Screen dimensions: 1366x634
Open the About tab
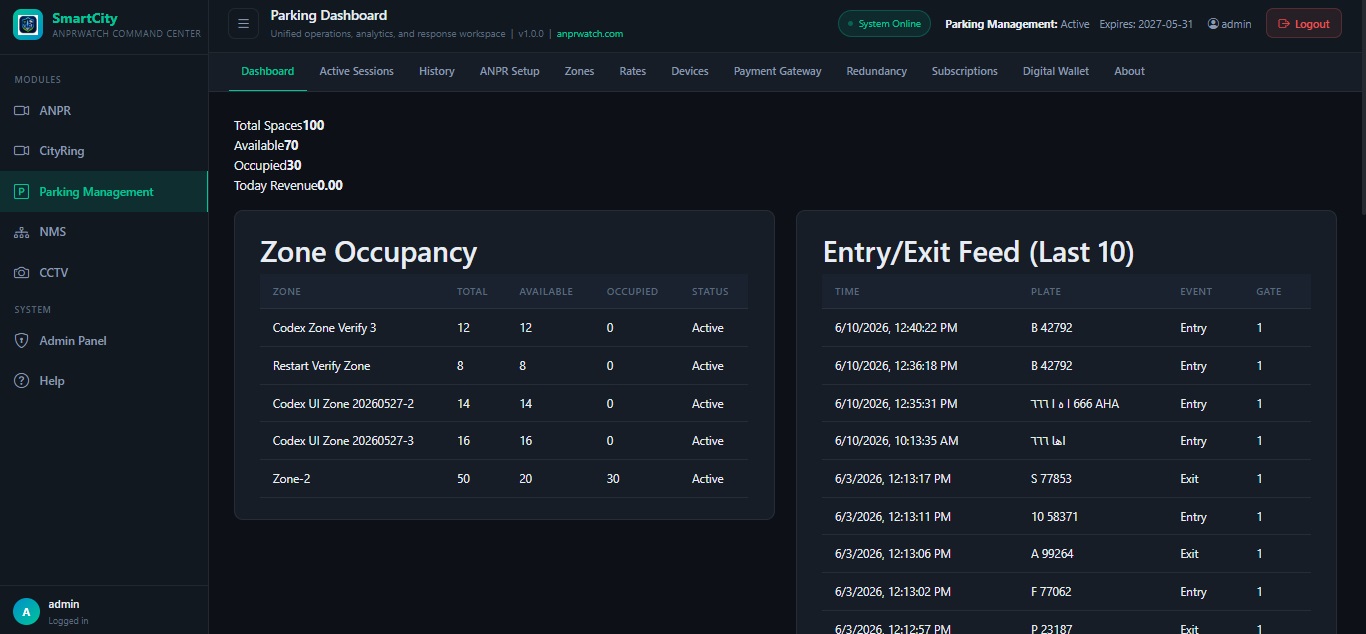[1130, 71]
